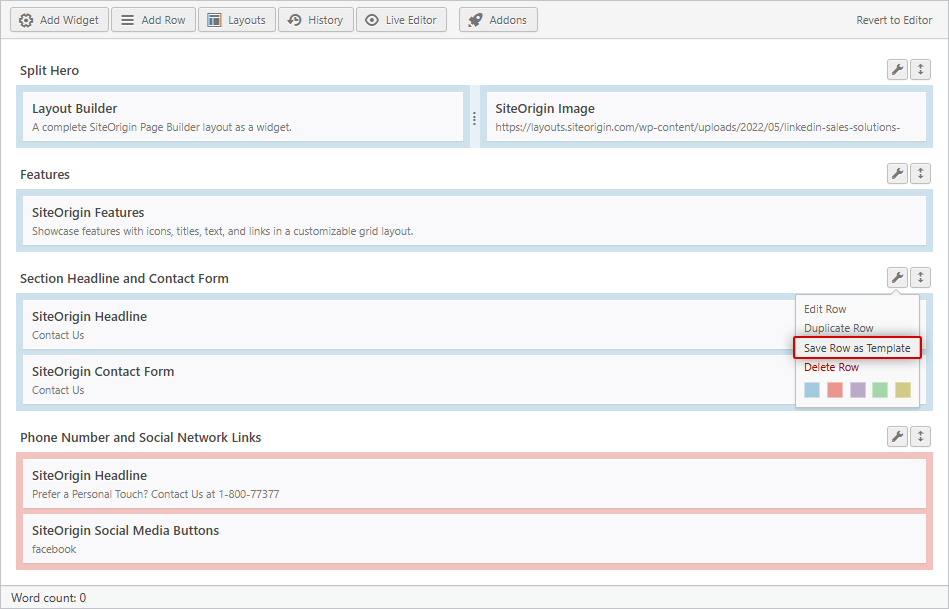Open the Phone Number row wrench menu
The height and width of the screenshot is (609, 949).
click(x=897, y=436)
